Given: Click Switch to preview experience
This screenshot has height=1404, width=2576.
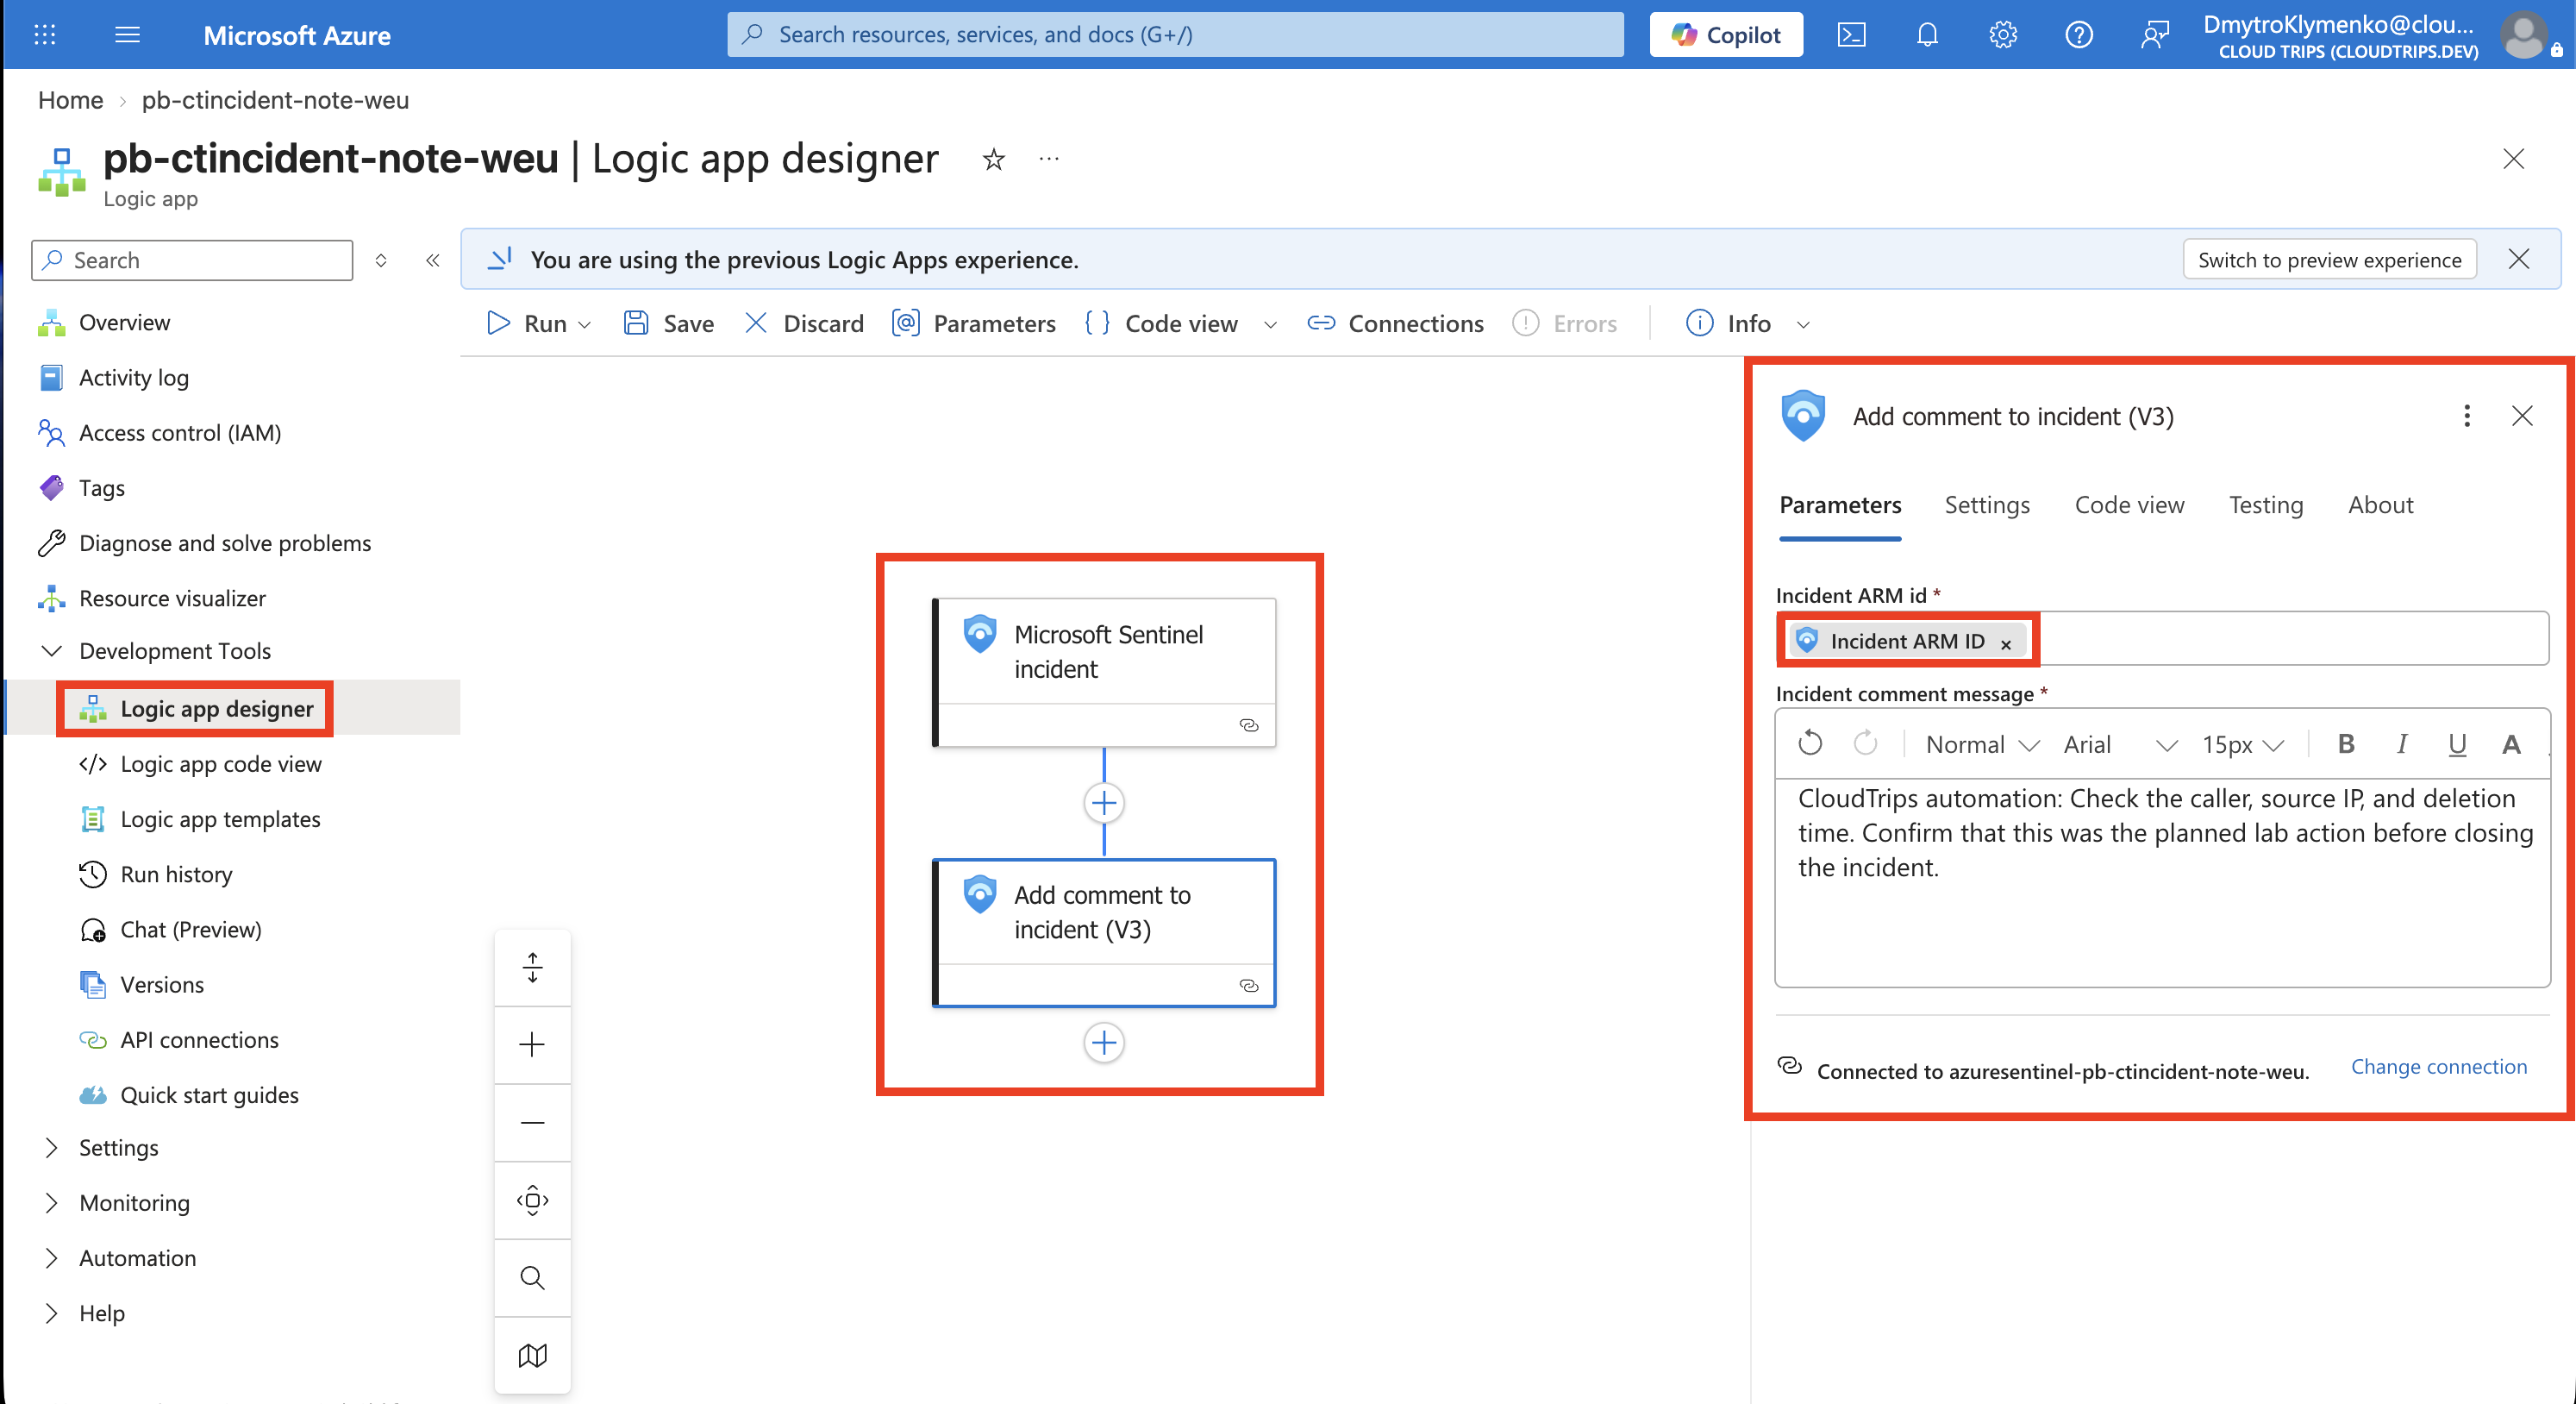Looking at the screenshot, I should click(2329, 260).
